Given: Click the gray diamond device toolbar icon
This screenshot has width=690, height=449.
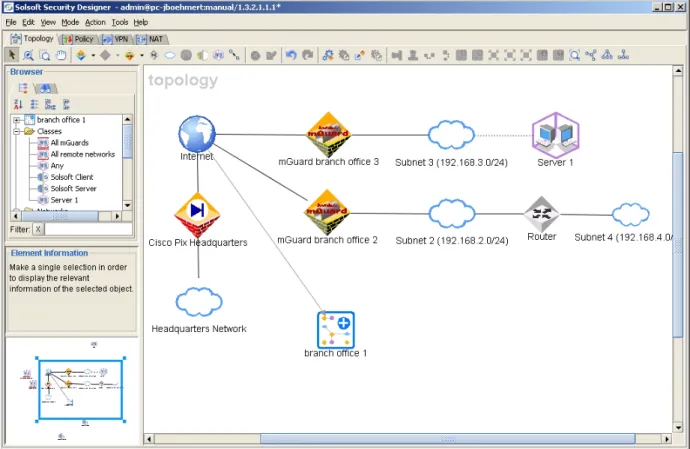Looking at the screenshot, I should tap(105, 55).
